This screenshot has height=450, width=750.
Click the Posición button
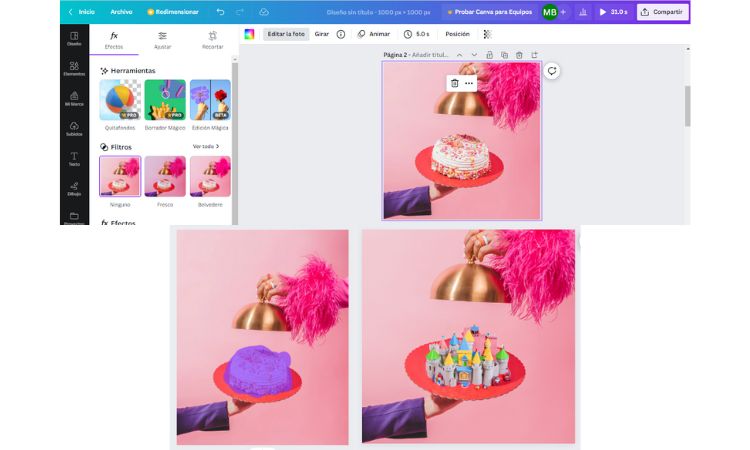tap(457, 34)
